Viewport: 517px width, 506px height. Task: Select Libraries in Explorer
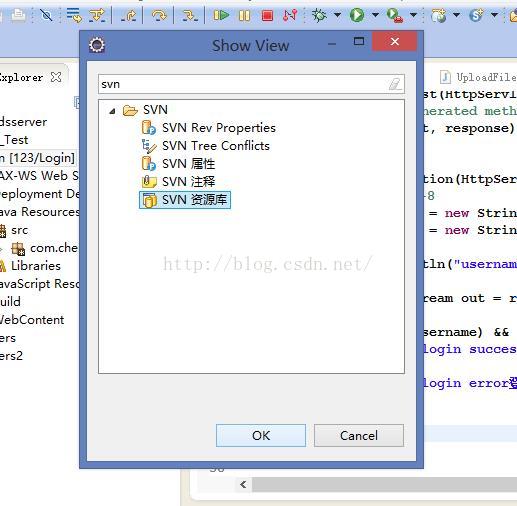coord(36,266)
